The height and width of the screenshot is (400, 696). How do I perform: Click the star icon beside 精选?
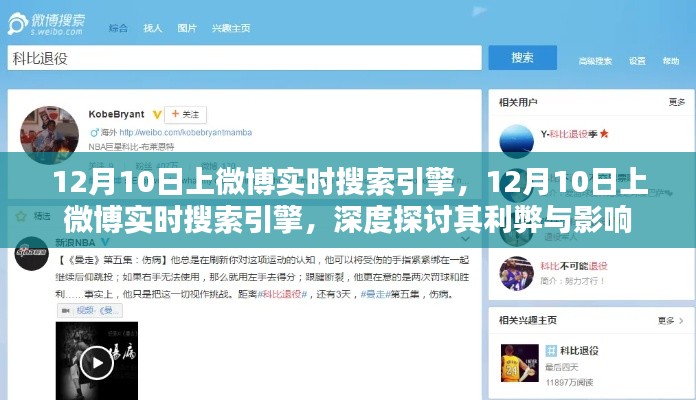[21, 216]
